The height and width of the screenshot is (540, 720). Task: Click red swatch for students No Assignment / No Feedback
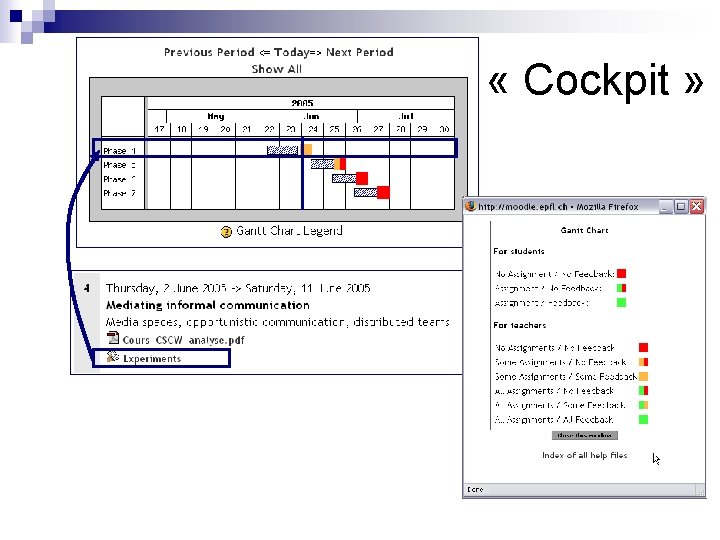pyautogui.click(x=621, y=274)
